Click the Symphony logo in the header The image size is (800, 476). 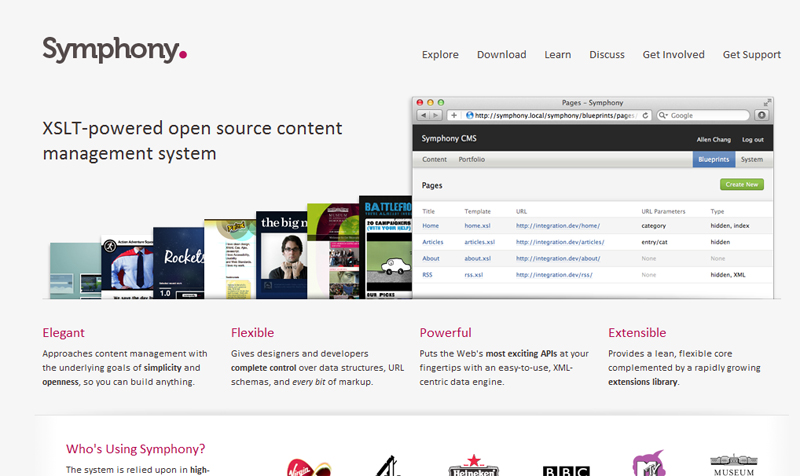(x=114, y=49)
